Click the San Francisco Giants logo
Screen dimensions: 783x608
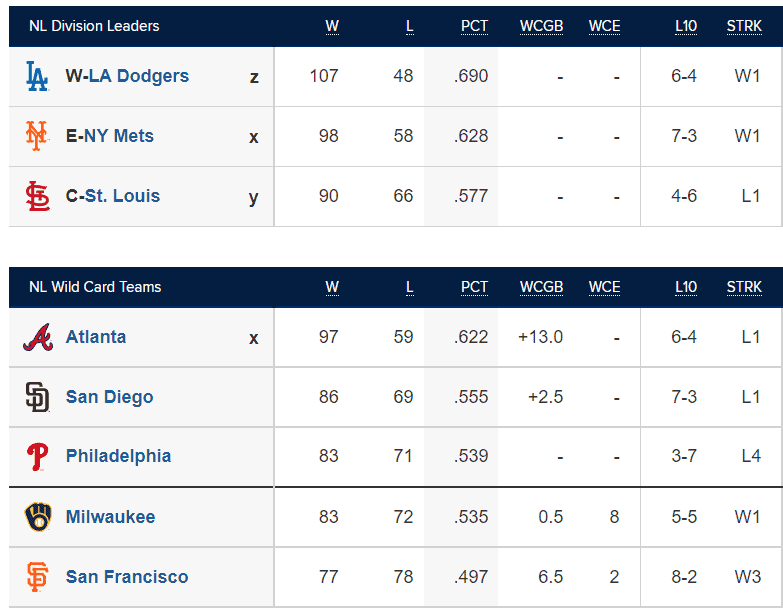coord(37,577)
